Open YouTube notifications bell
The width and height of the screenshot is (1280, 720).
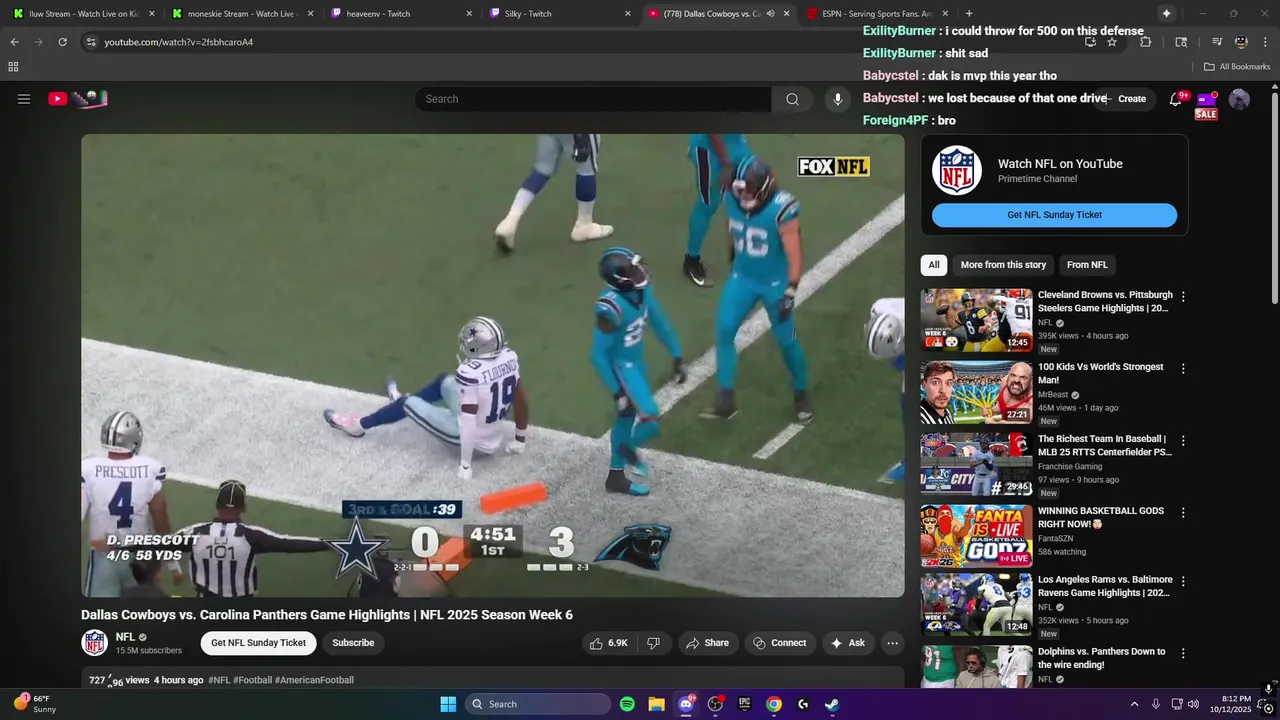pyautogui.click(x=1176, y=99)
